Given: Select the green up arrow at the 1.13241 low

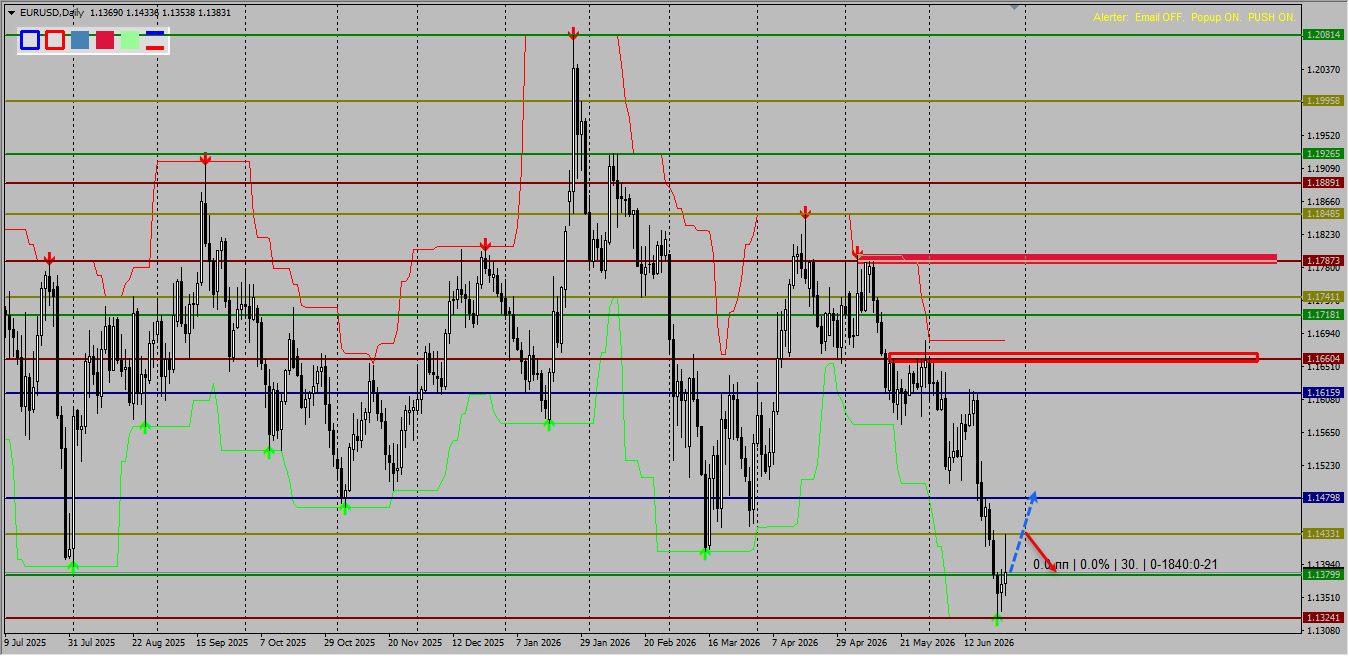Looking at the screenshot, I should pyautogui.click(x=997, y=619).
